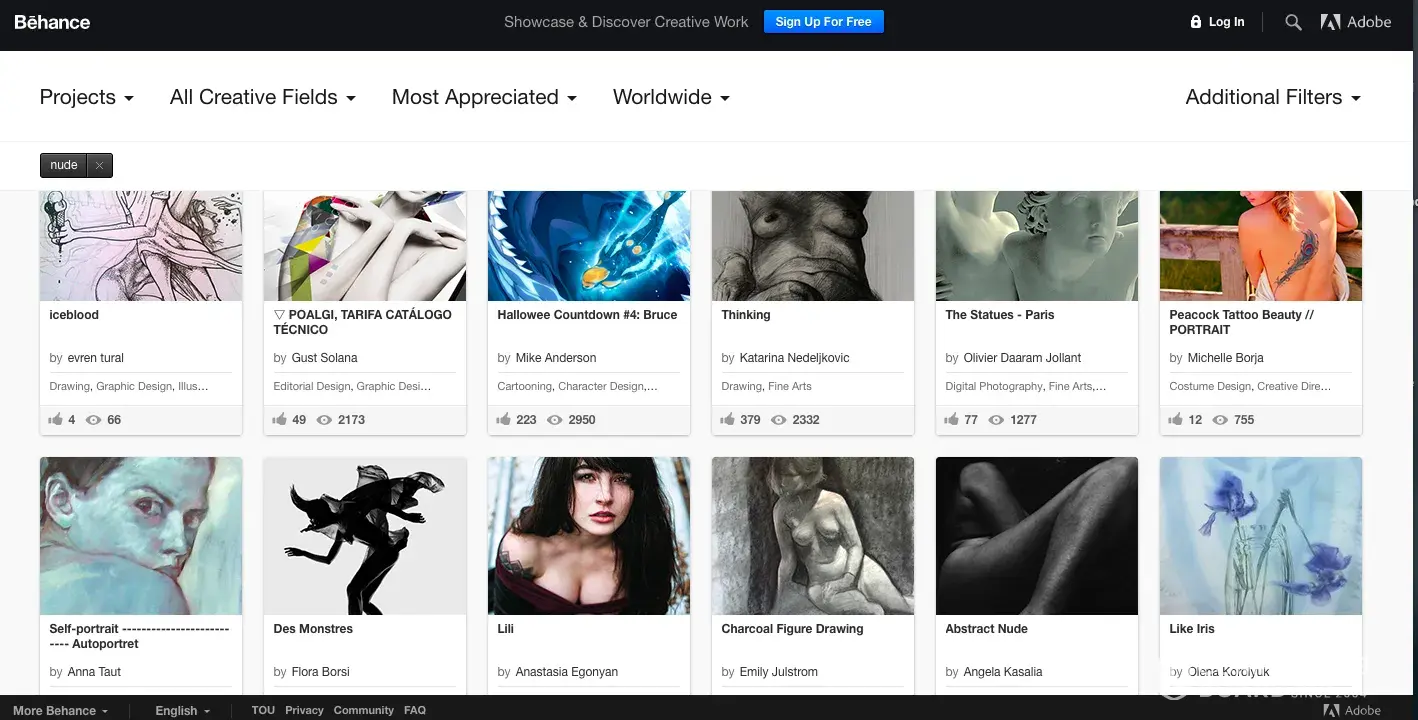Click Costume Design field under Peacock Tattoo
The image size is (1418, 720).
tap(1210, 386)
